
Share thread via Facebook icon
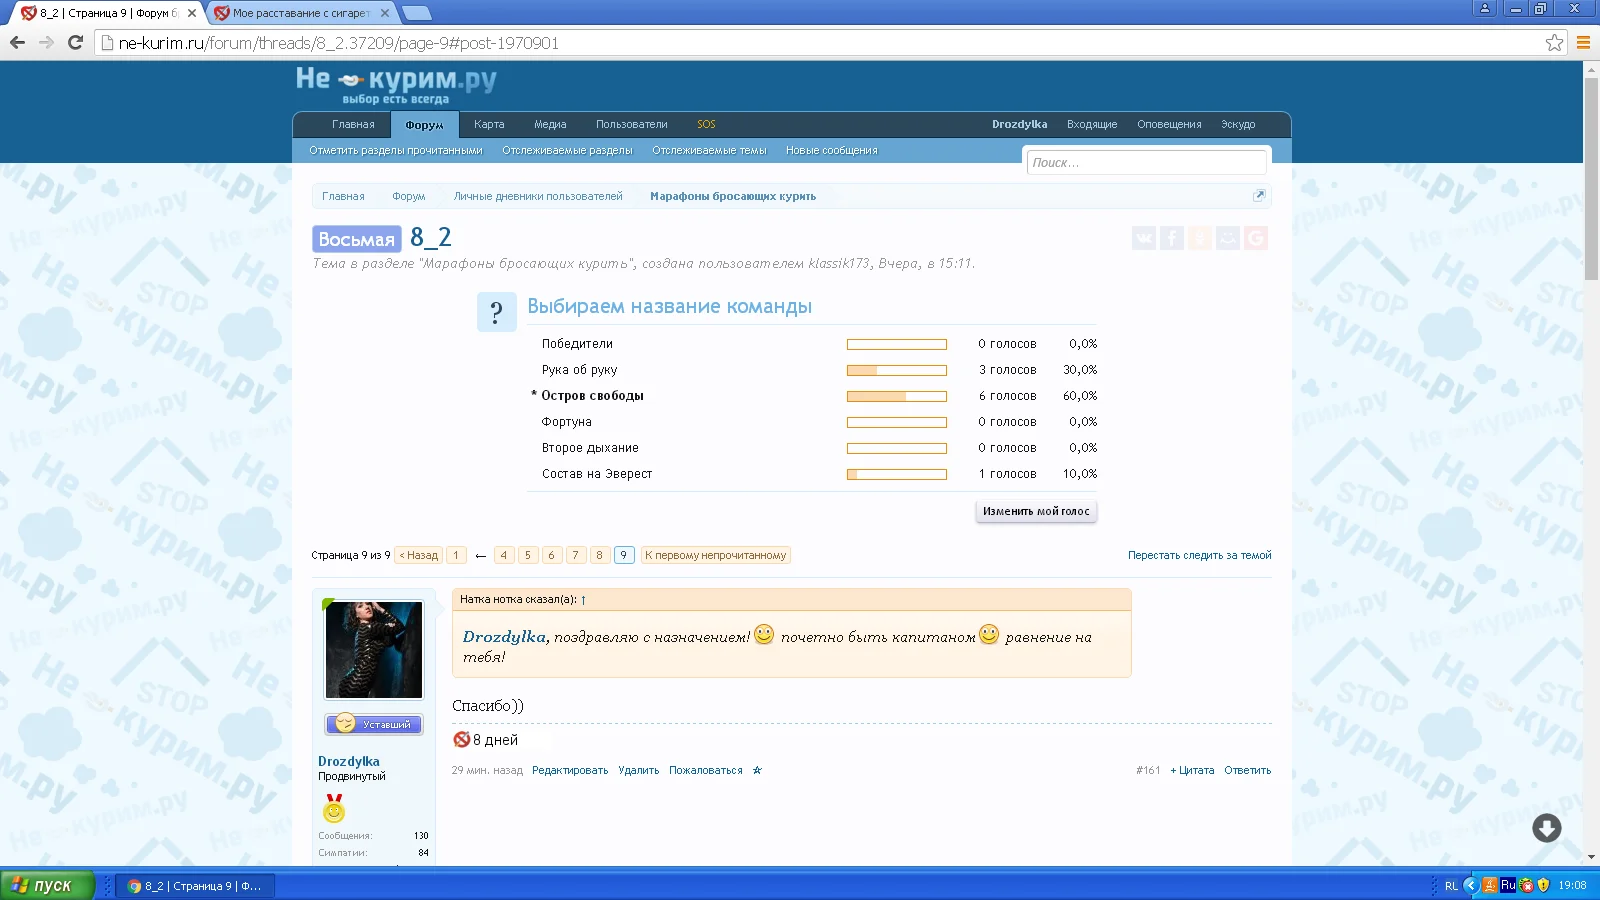tap(1172, 238)
